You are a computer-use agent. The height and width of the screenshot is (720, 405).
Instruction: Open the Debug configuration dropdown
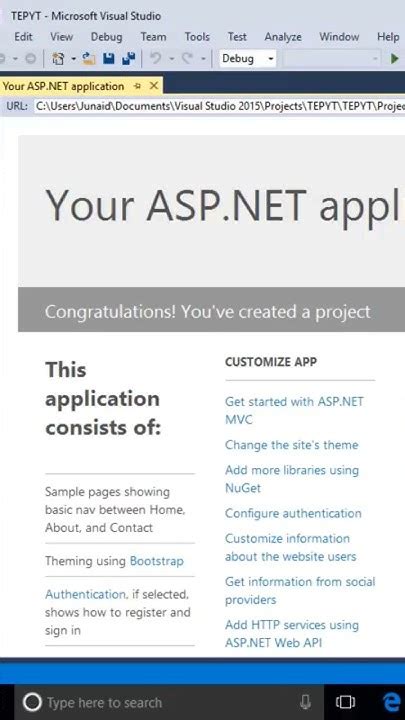point(248,59)
